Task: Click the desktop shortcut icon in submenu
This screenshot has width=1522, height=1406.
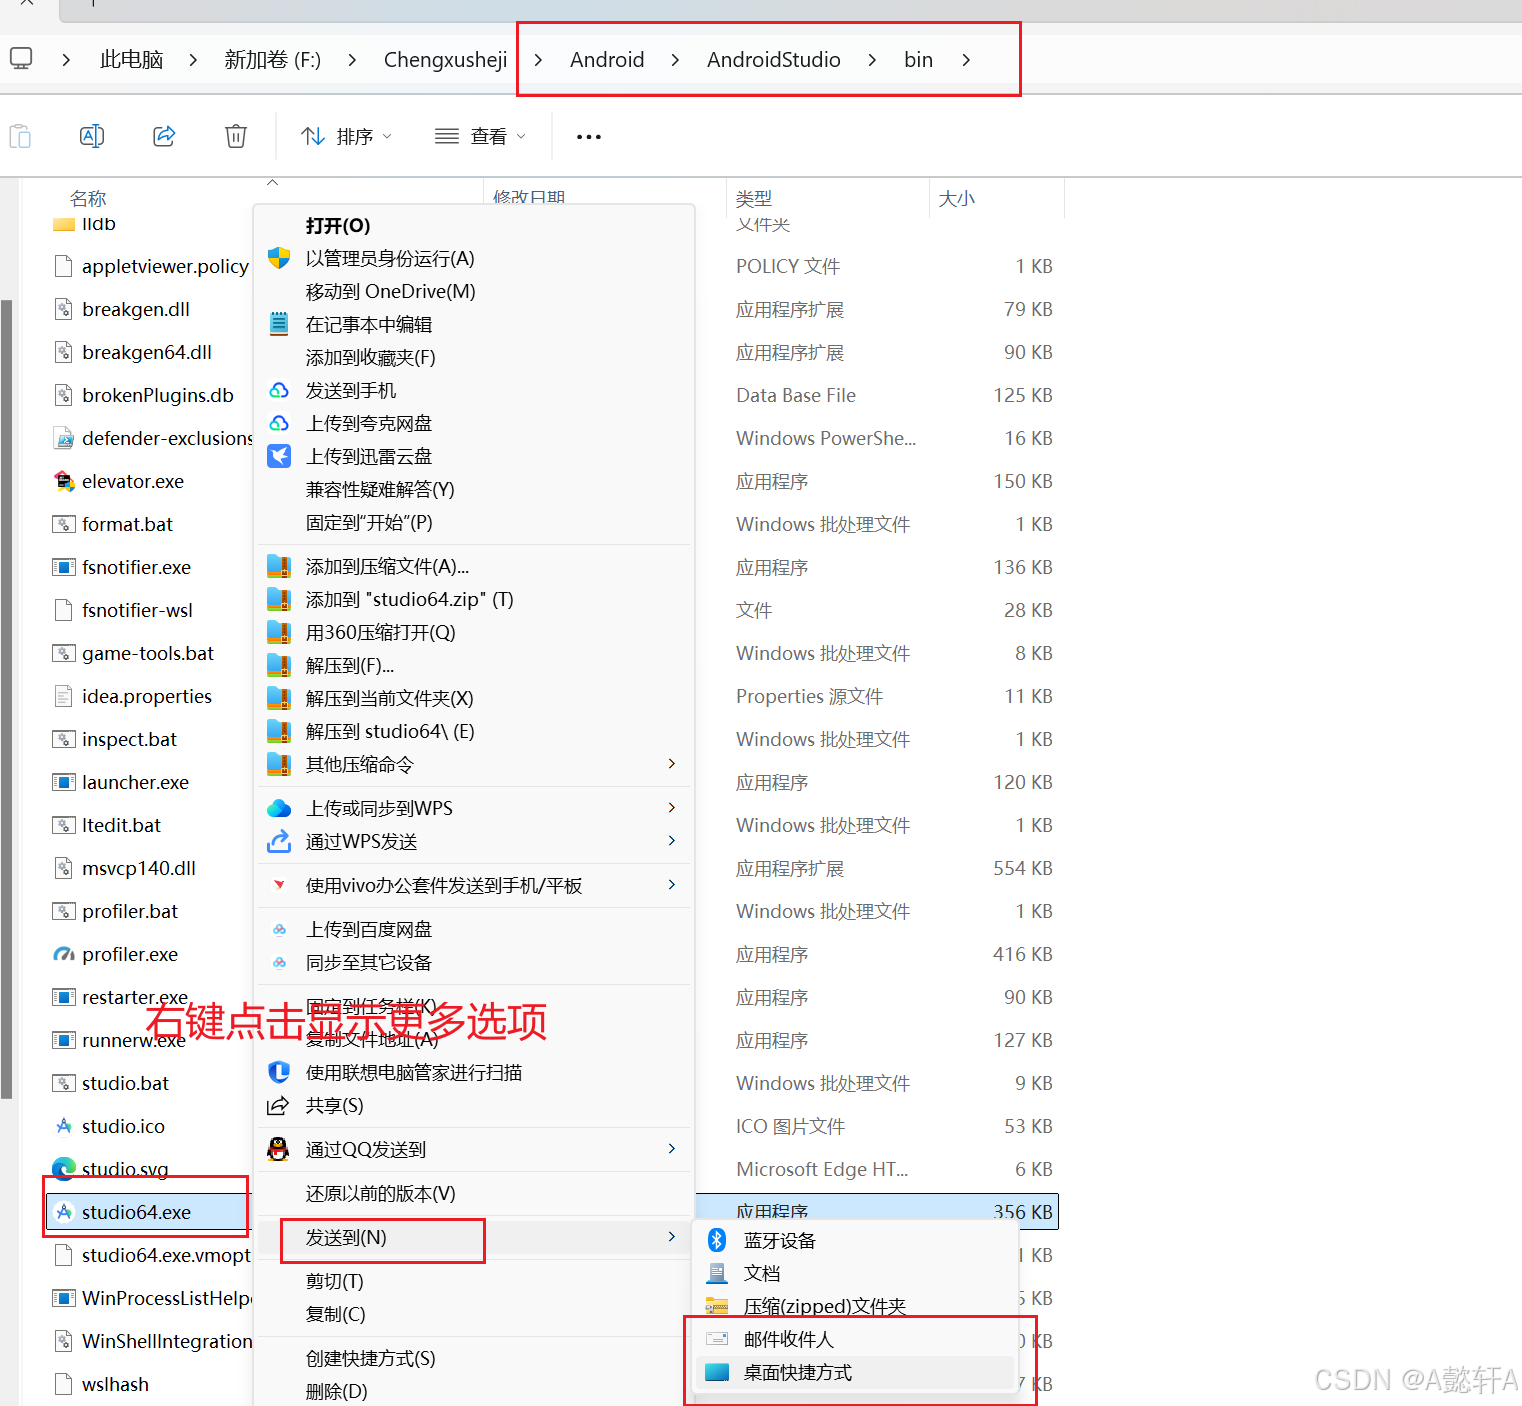Action: click(717, 1372)
